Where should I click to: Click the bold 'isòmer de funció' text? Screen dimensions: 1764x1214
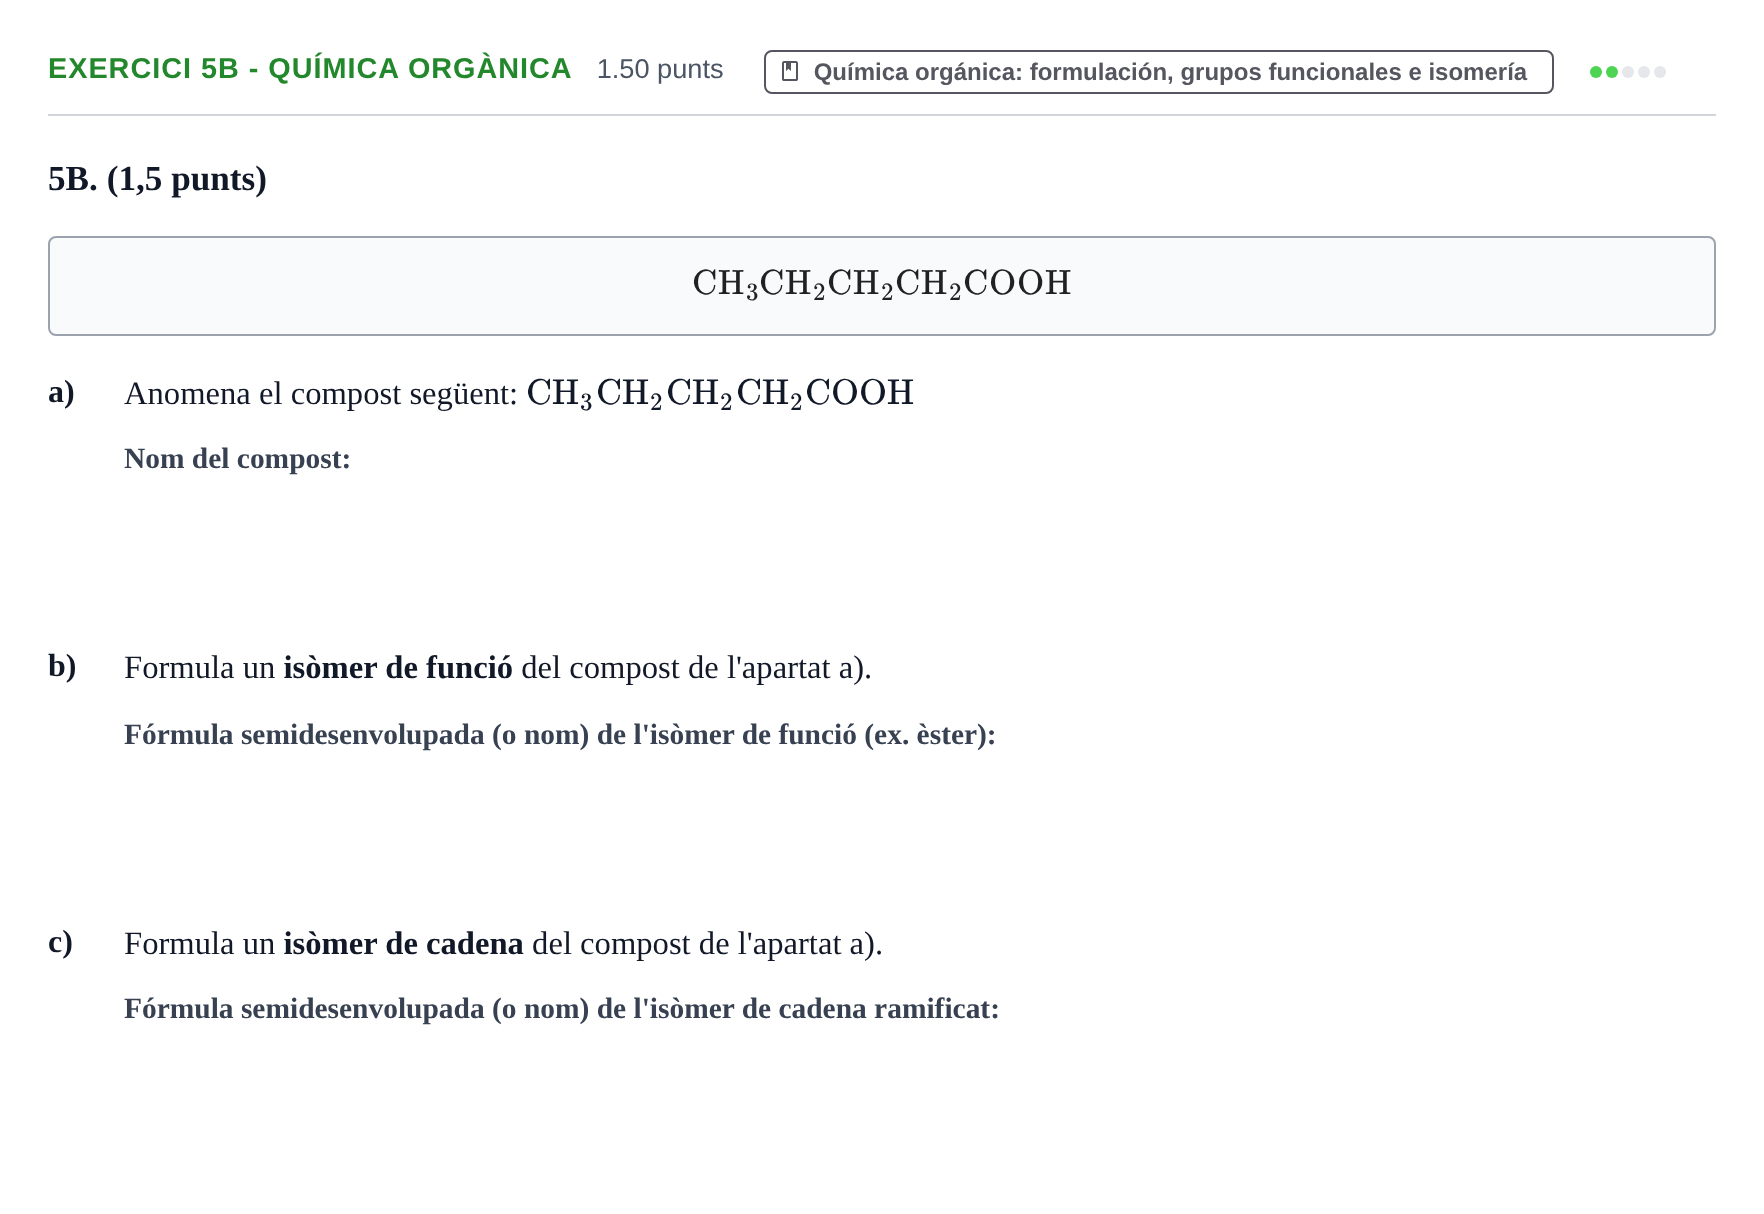(398, 668)
